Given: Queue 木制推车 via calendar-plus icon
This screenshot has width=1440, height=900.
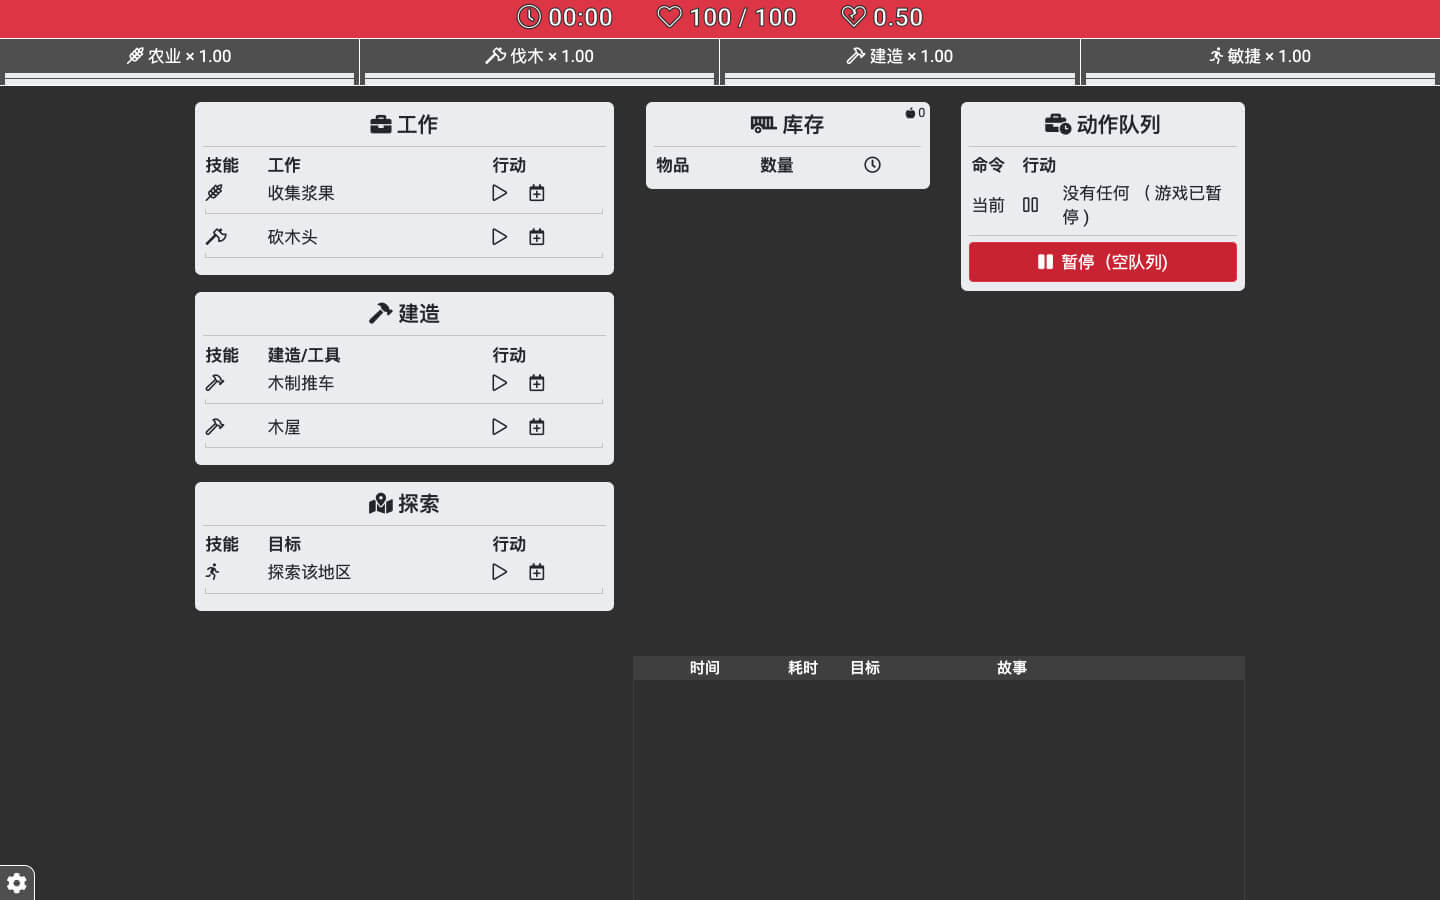Looking at the screenshot, I should [537, 383].
